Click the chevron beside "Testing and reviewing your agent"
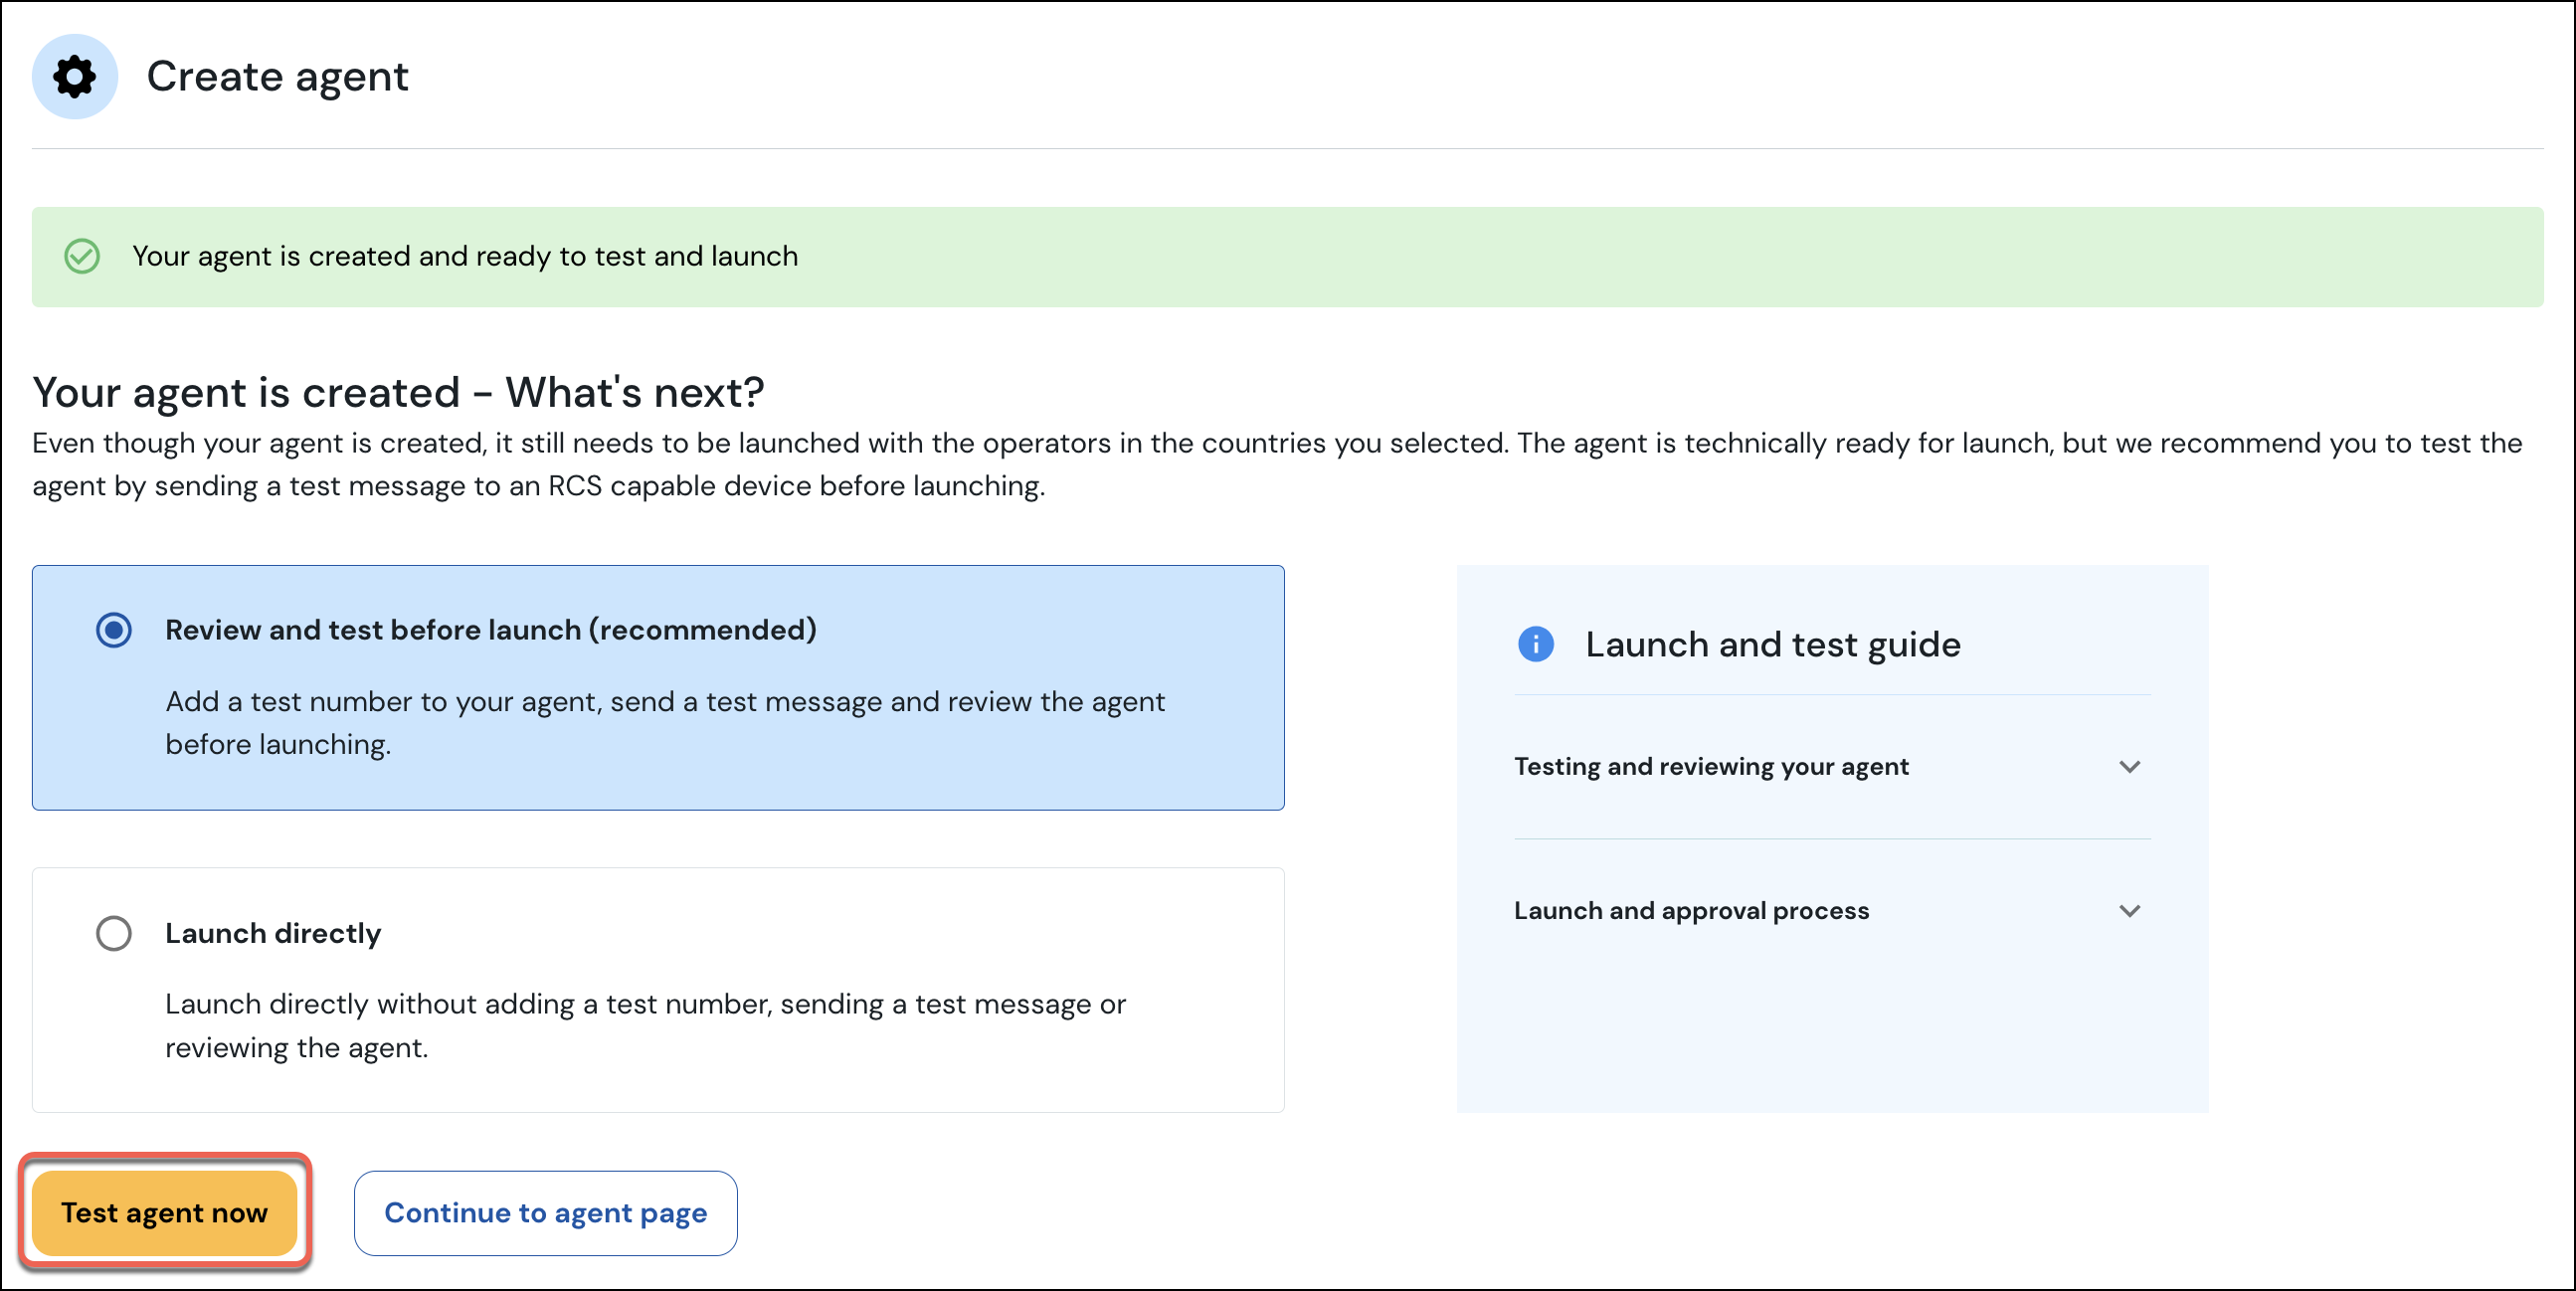The height and width of the screenshot is (1291, 2576). pos(2130,767)
